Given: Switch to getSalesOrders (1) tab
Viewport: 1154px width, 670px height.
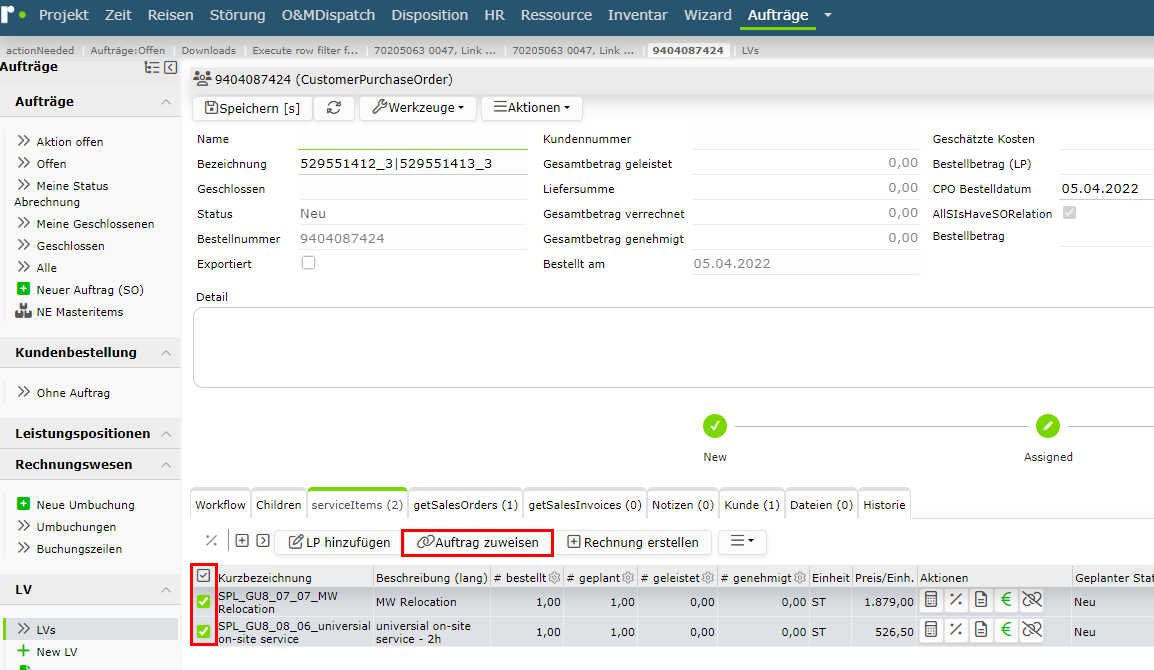Looking at the screenshot, I should pyautogui.click(x=465, y=505).
